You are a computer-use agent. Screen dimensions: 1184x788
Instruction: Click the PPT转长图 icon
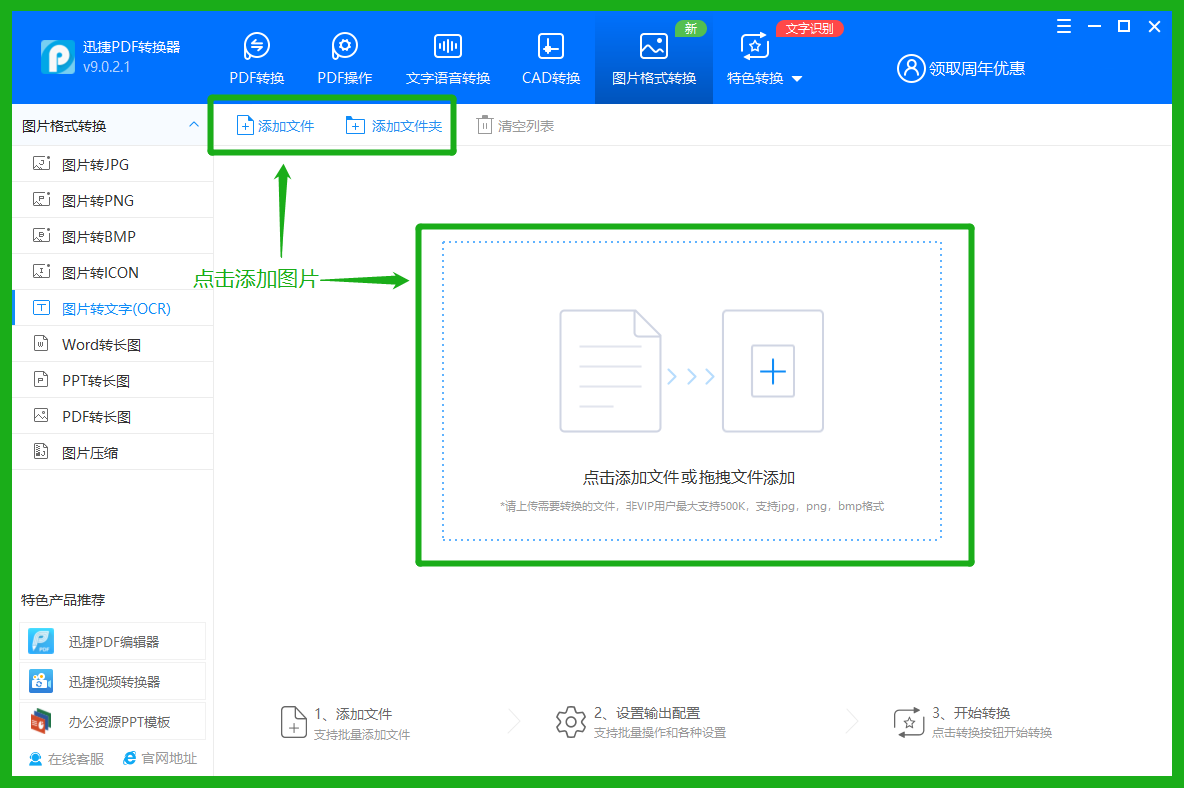42,380
